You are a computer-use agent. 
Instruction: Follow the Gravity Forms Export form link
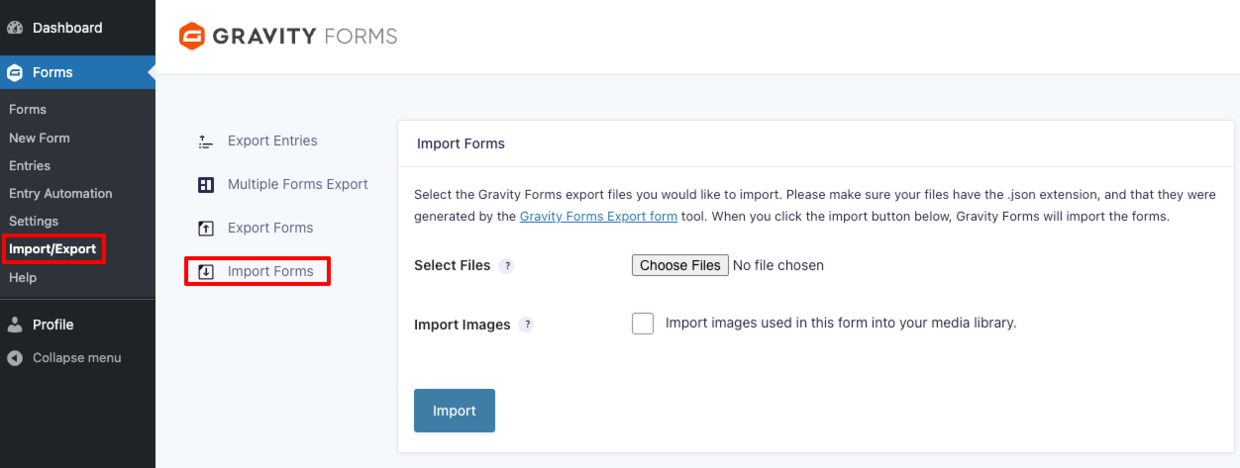coord(598,216)
